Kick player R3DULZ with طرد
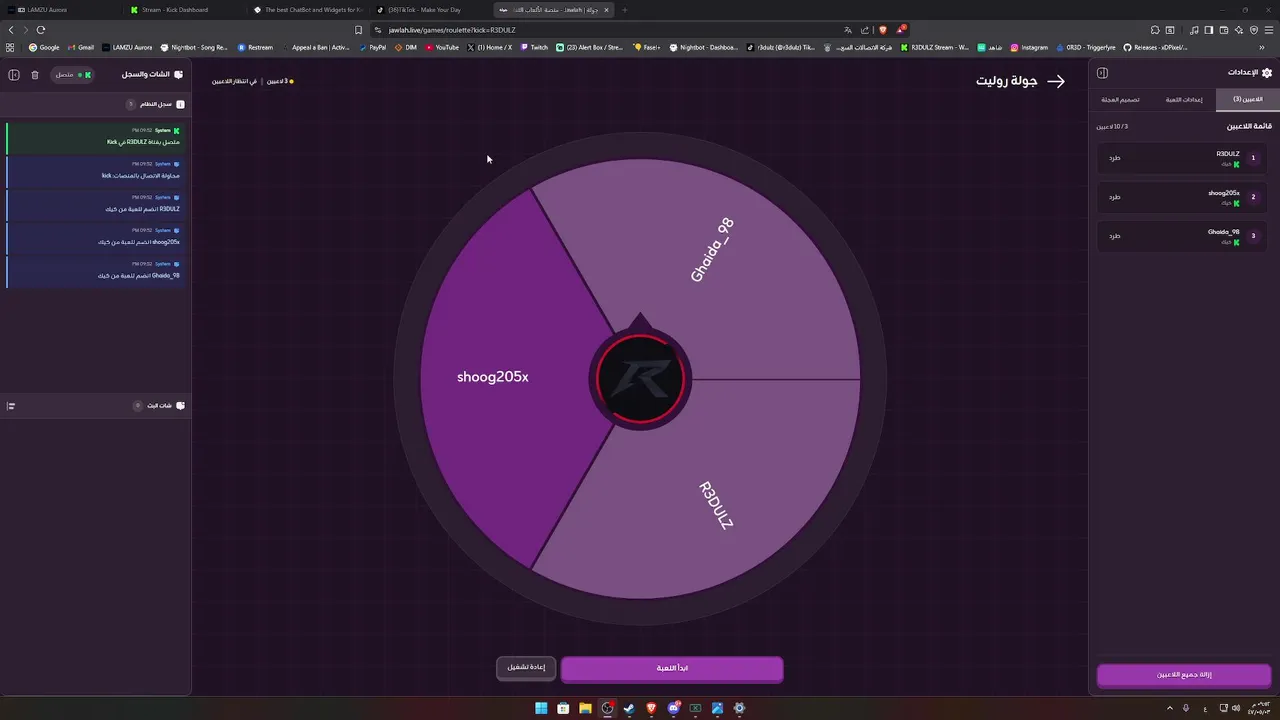Viewport: 1280px width, 720px height. [1115, 158]
